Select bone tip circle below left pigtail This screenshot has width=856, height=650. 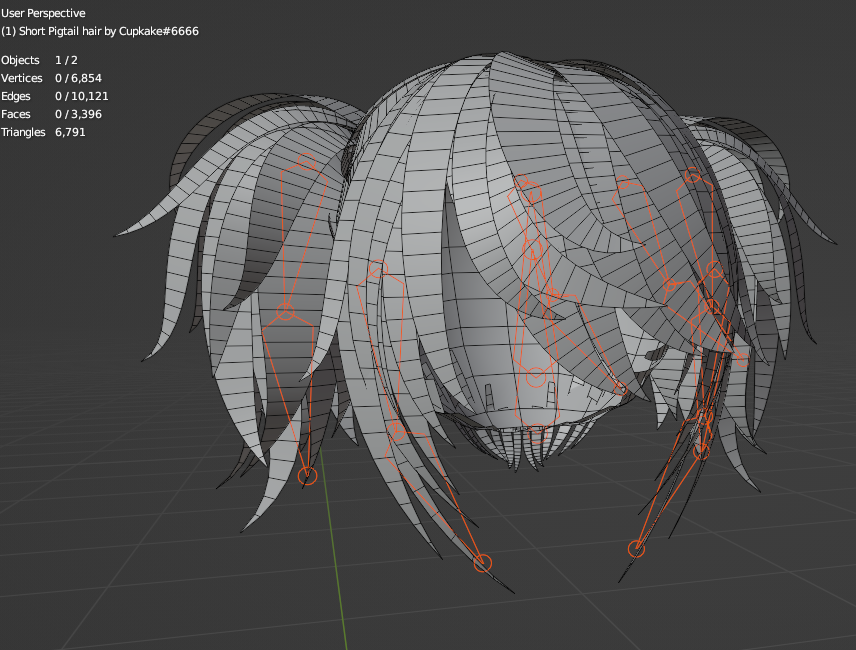(x=308, y=476)
